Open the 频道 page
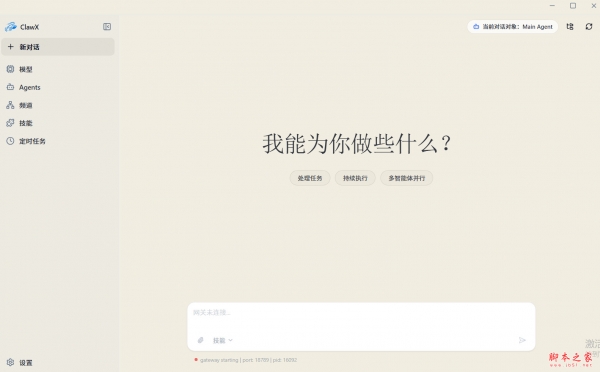Viewport: 600px width, 372px height. 58,105
